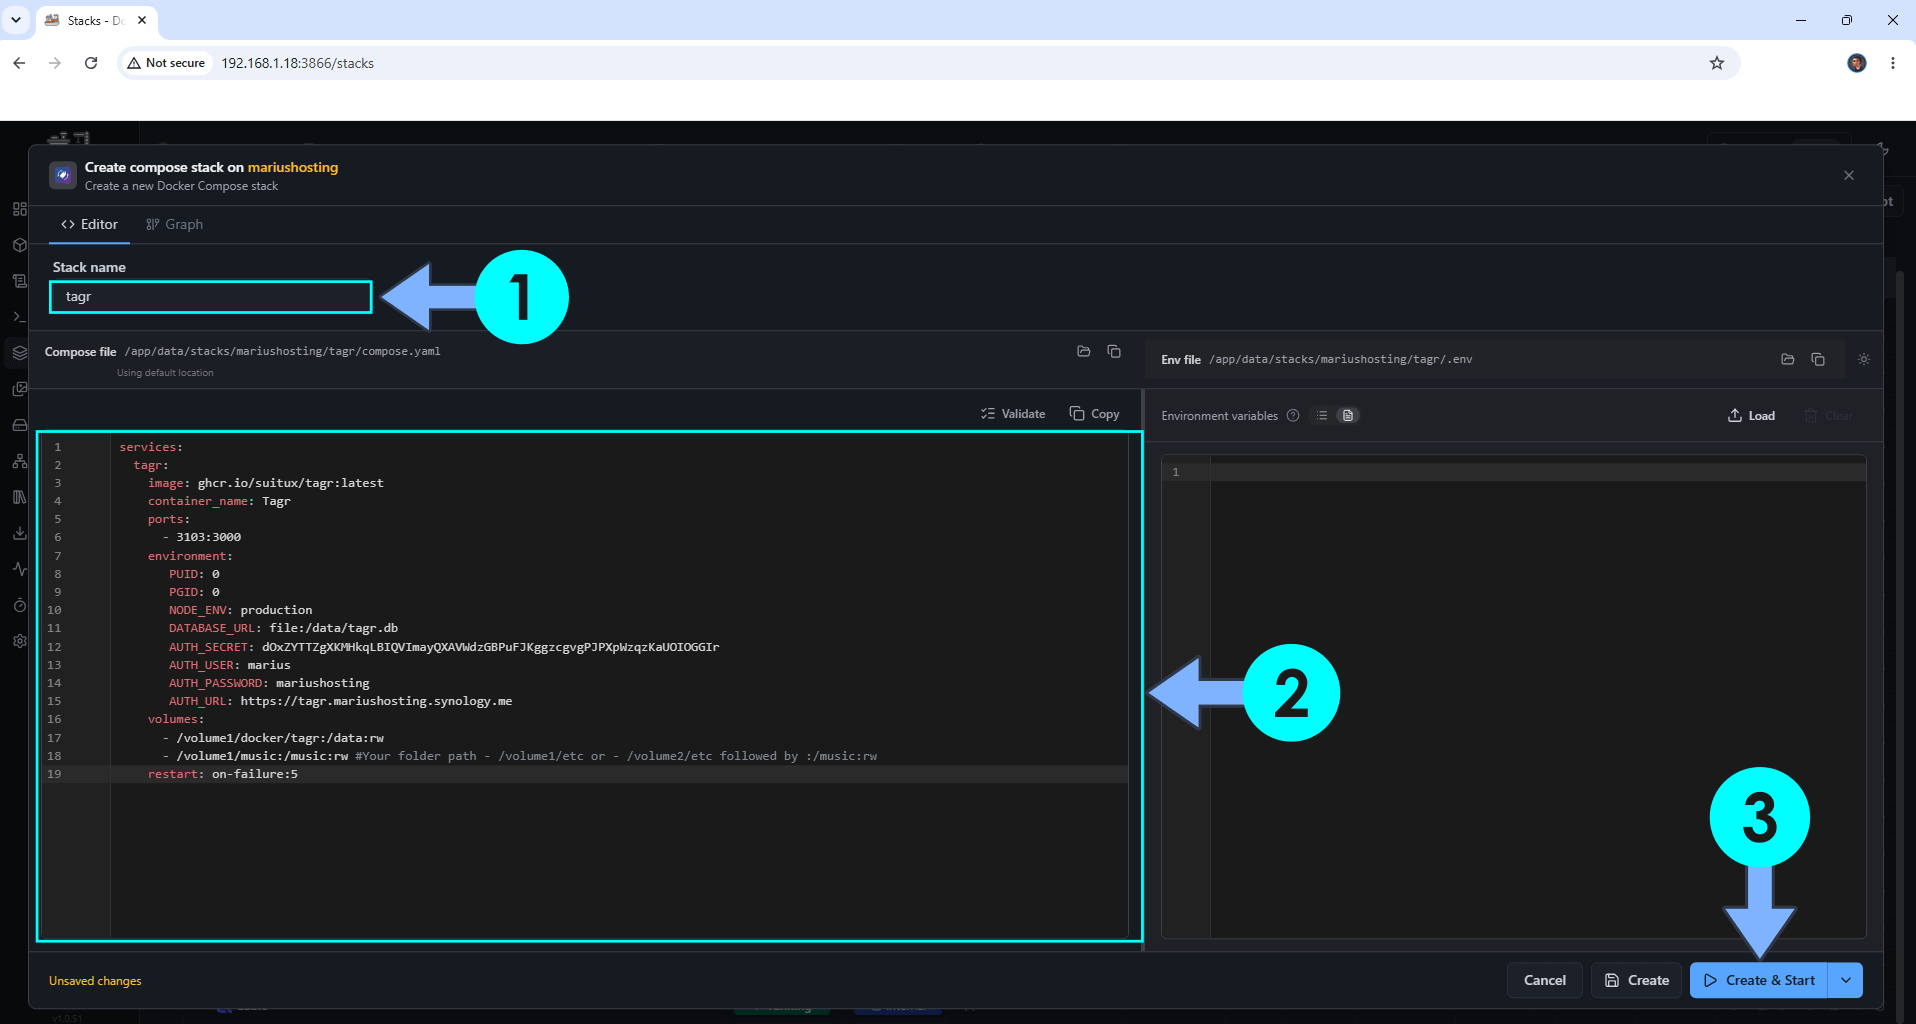Copy the compose file path icon

(1114, 351)
